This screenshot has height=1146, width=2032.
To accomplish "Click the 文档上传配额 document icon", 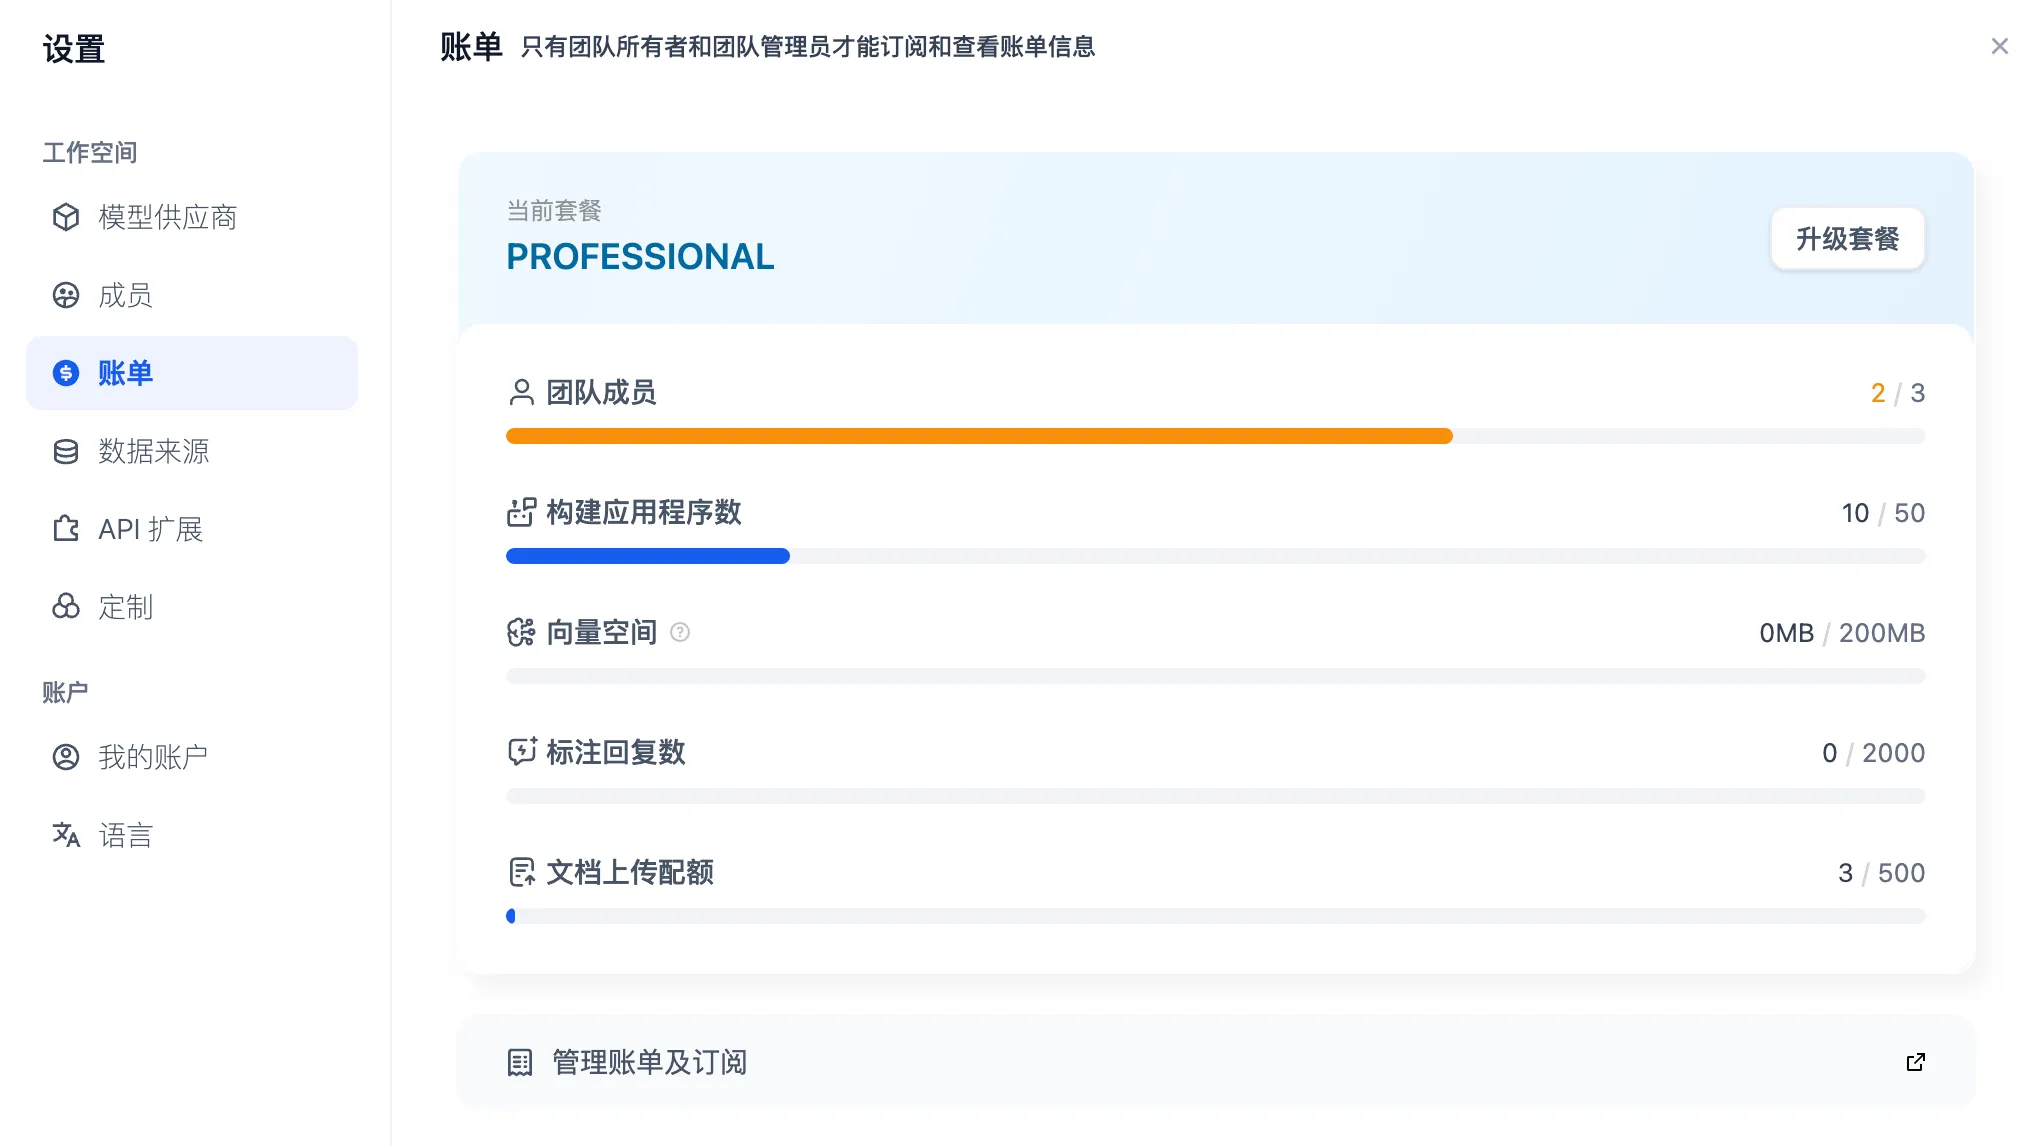I will (x=521, y=872).
